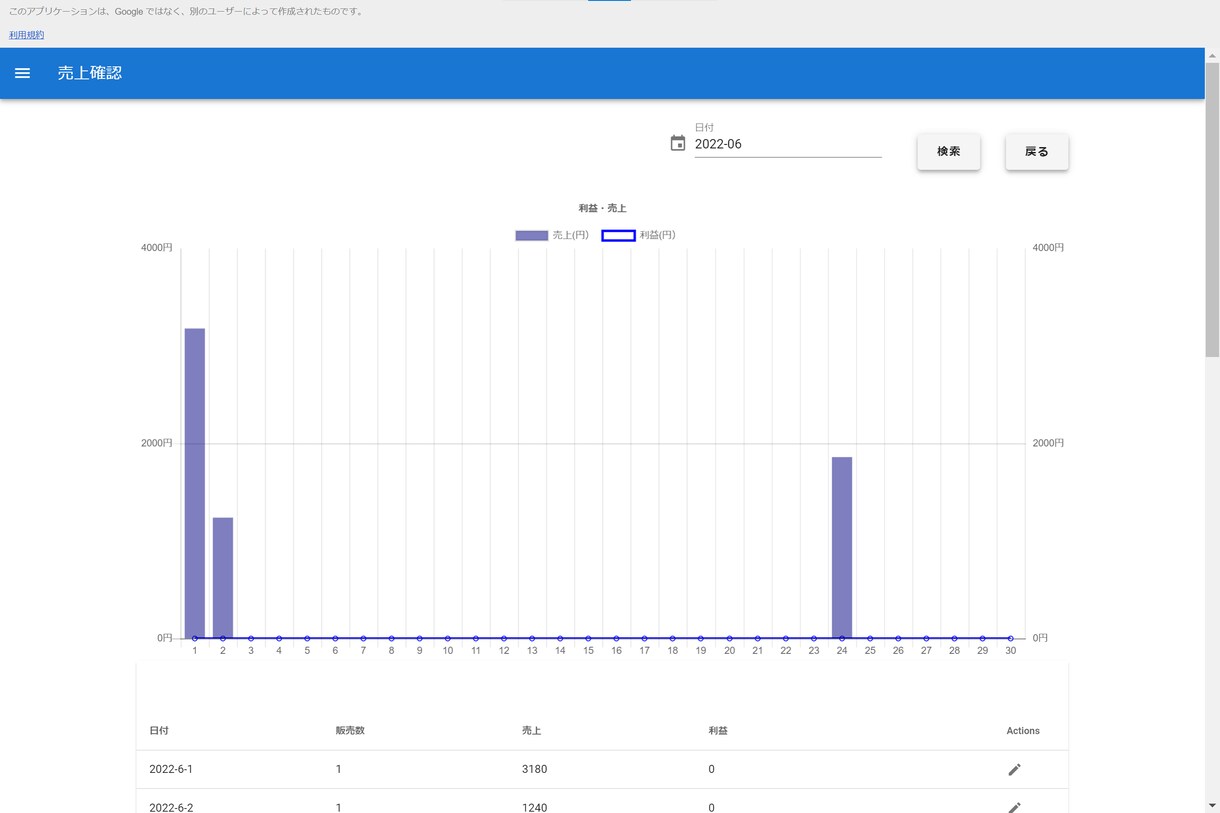The width and height of the screenshot is (1220, 813).
Task: Click the 売上 column header in the table
Action: 532,731
